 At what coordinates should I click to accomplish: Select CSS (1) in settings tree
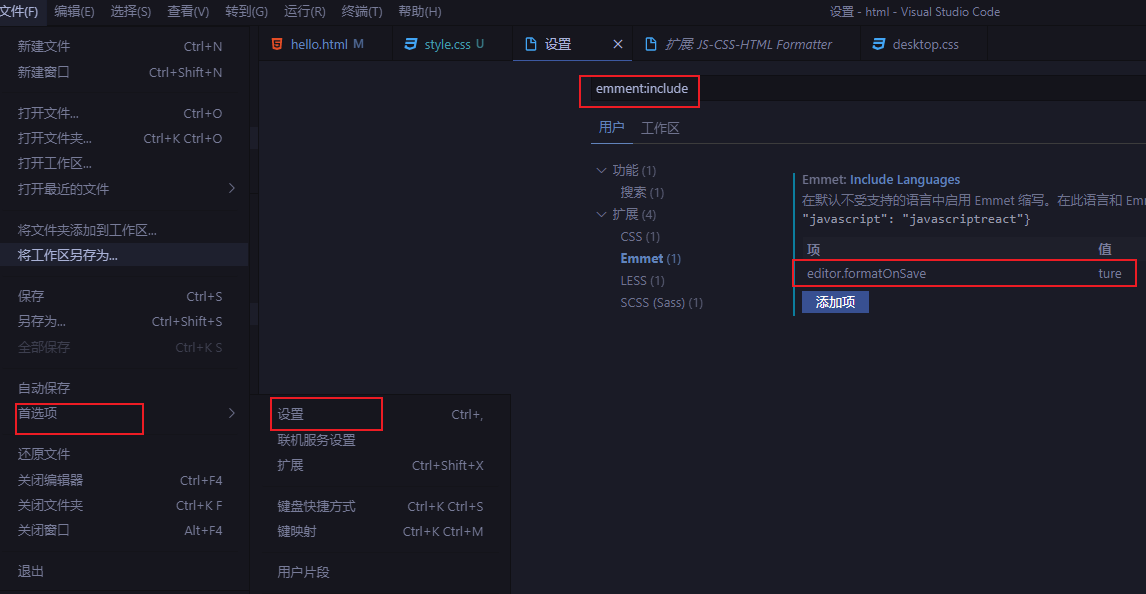pos(640,236)
